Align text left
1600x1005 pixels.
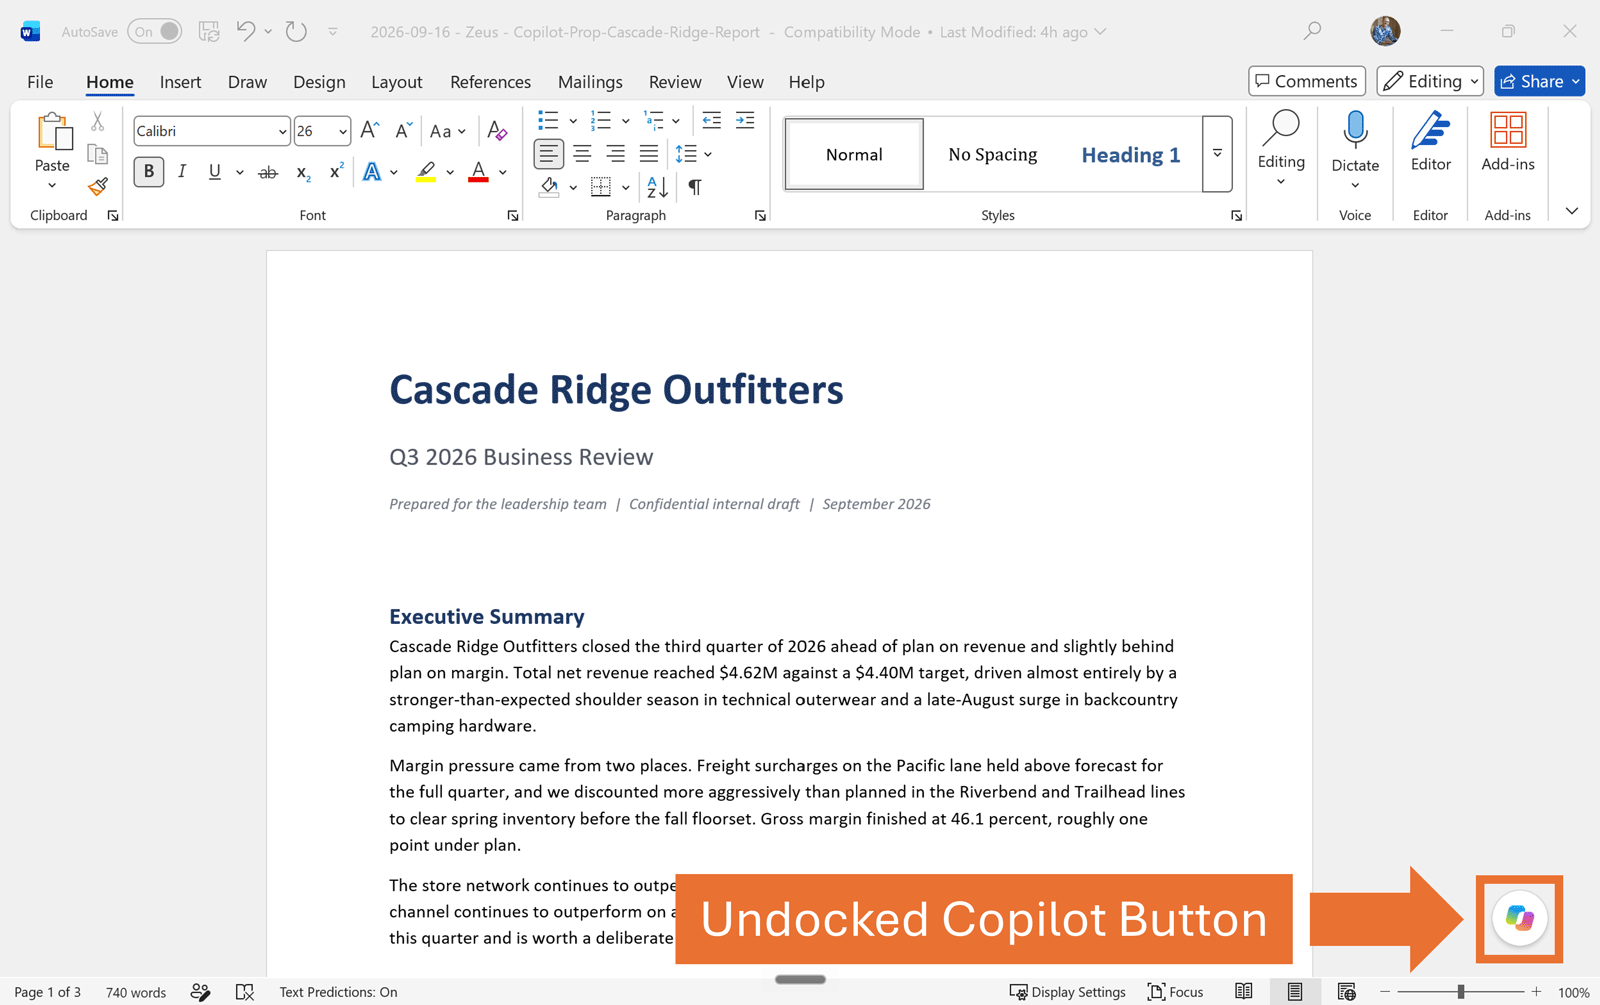point(548,154)
